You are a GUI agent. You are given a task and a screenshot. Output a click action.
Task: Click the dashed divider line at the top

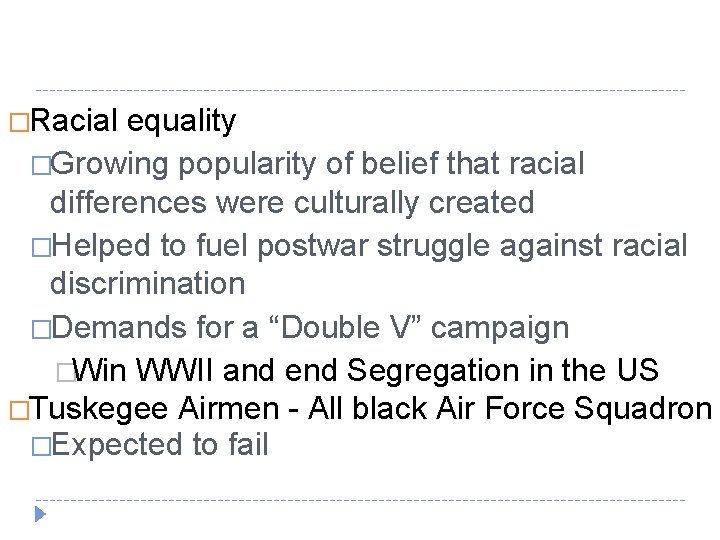click(360, 90)
